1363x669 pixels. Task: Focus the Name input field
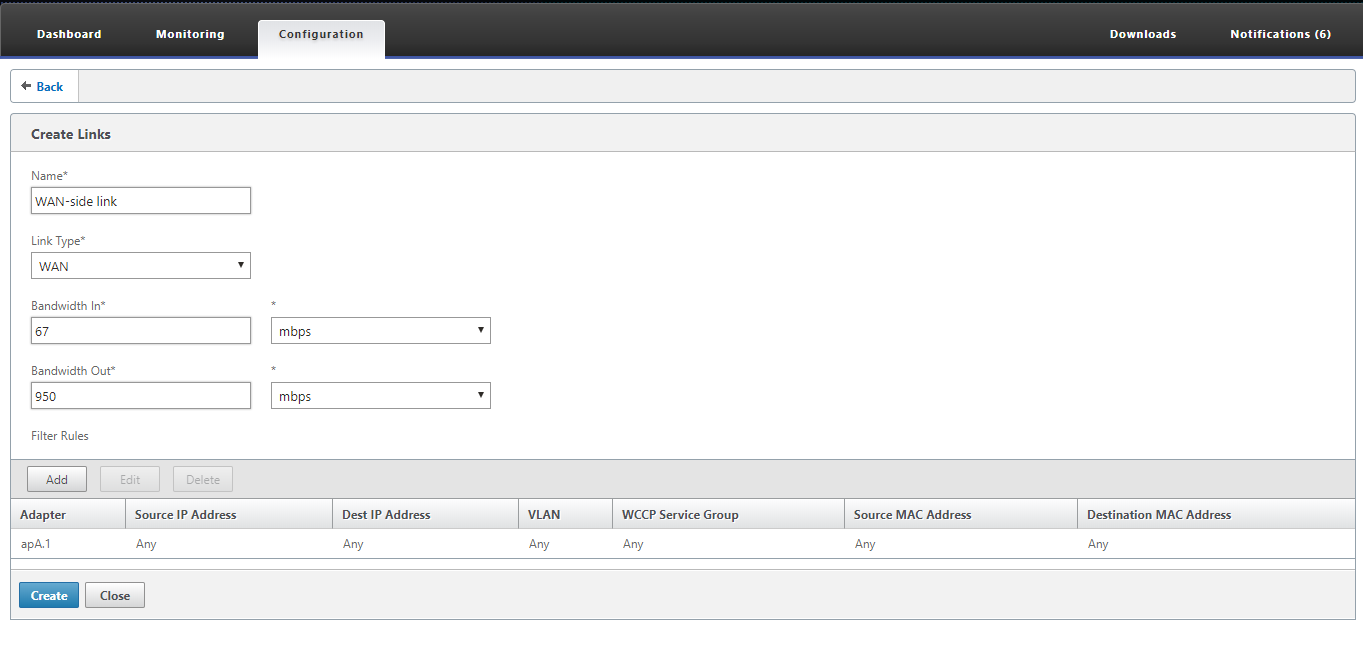click(141, 201)
